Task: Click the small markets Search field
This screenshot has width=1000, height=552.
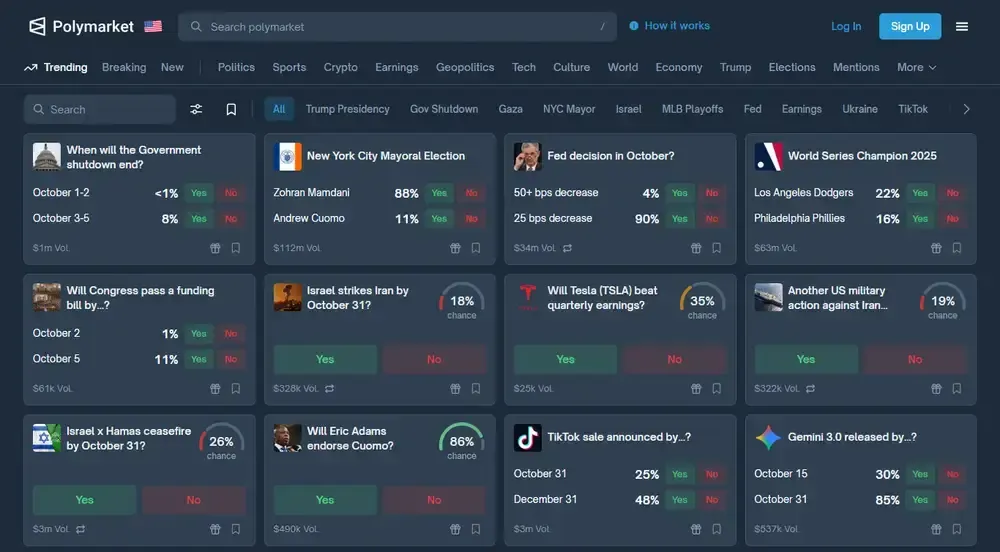Action: (99, 110)
